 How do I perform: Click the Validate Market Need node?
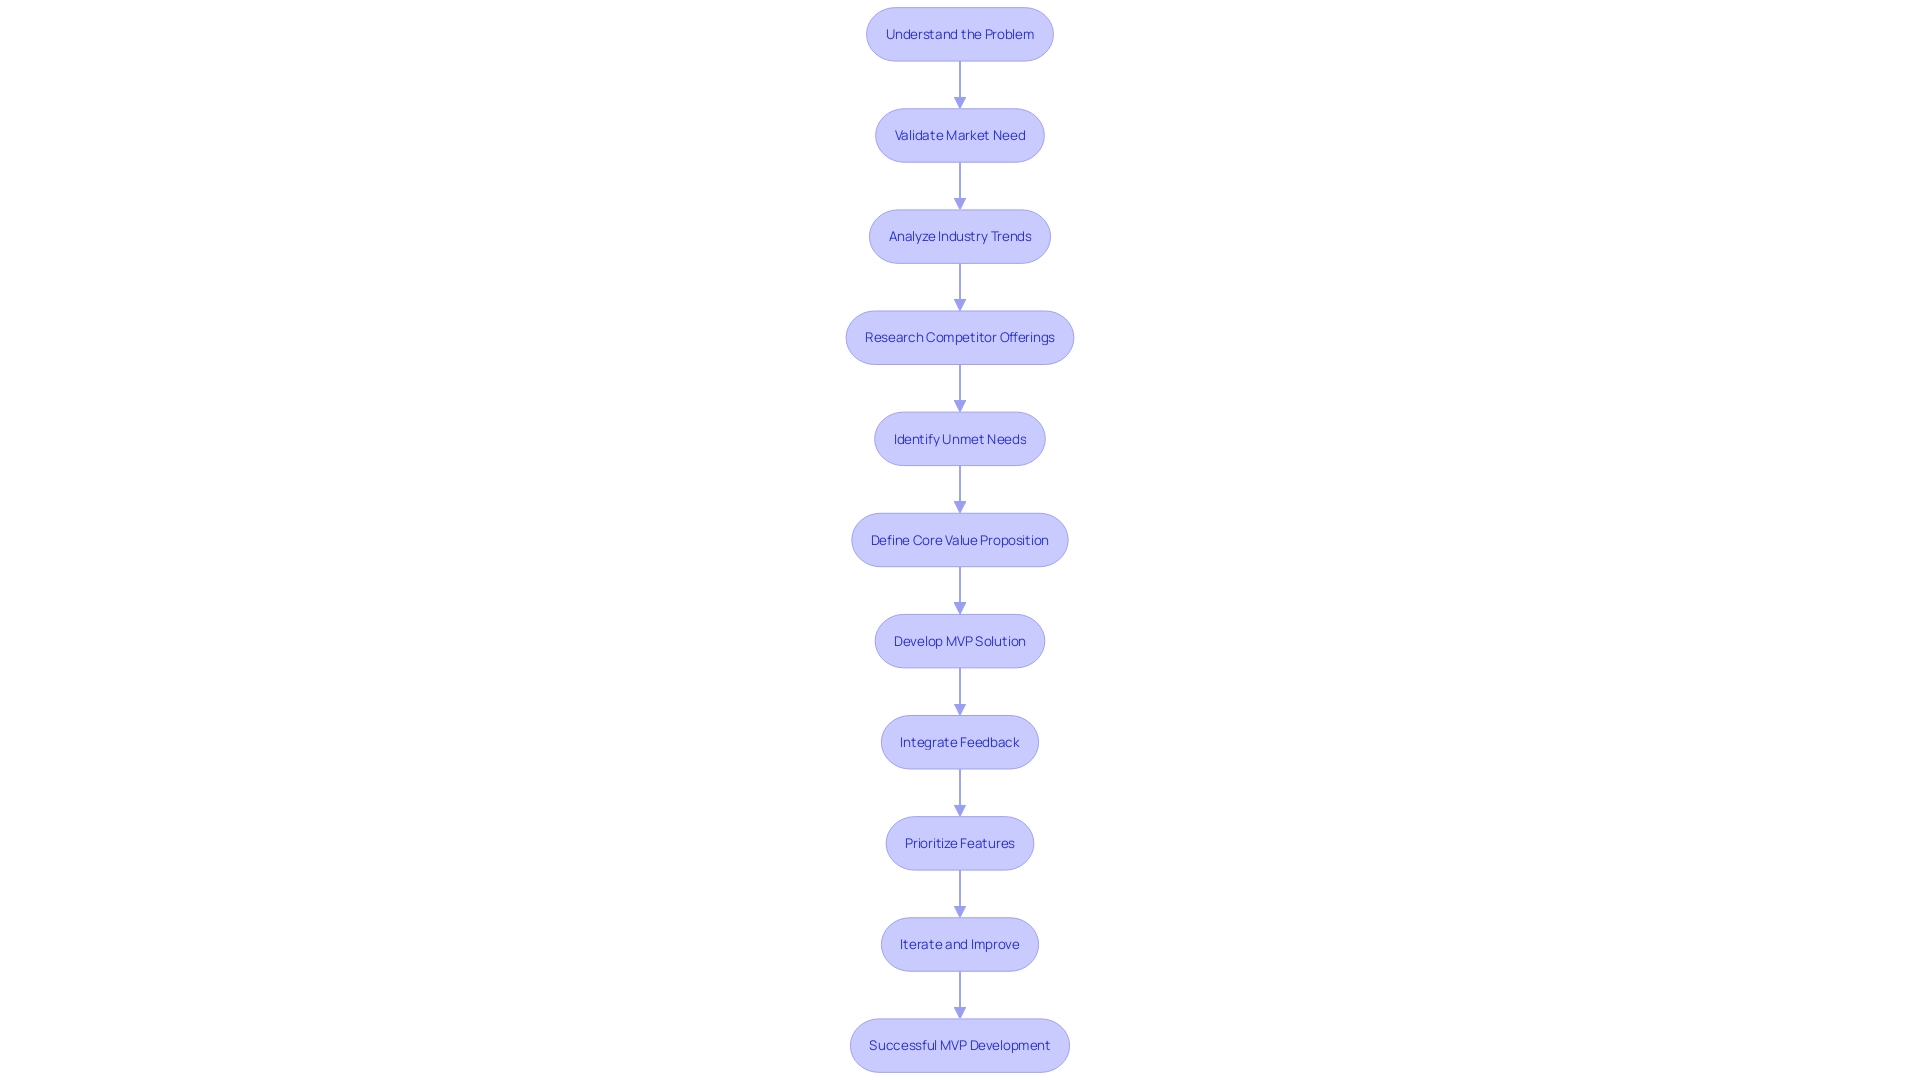click(x=960, y=135)
